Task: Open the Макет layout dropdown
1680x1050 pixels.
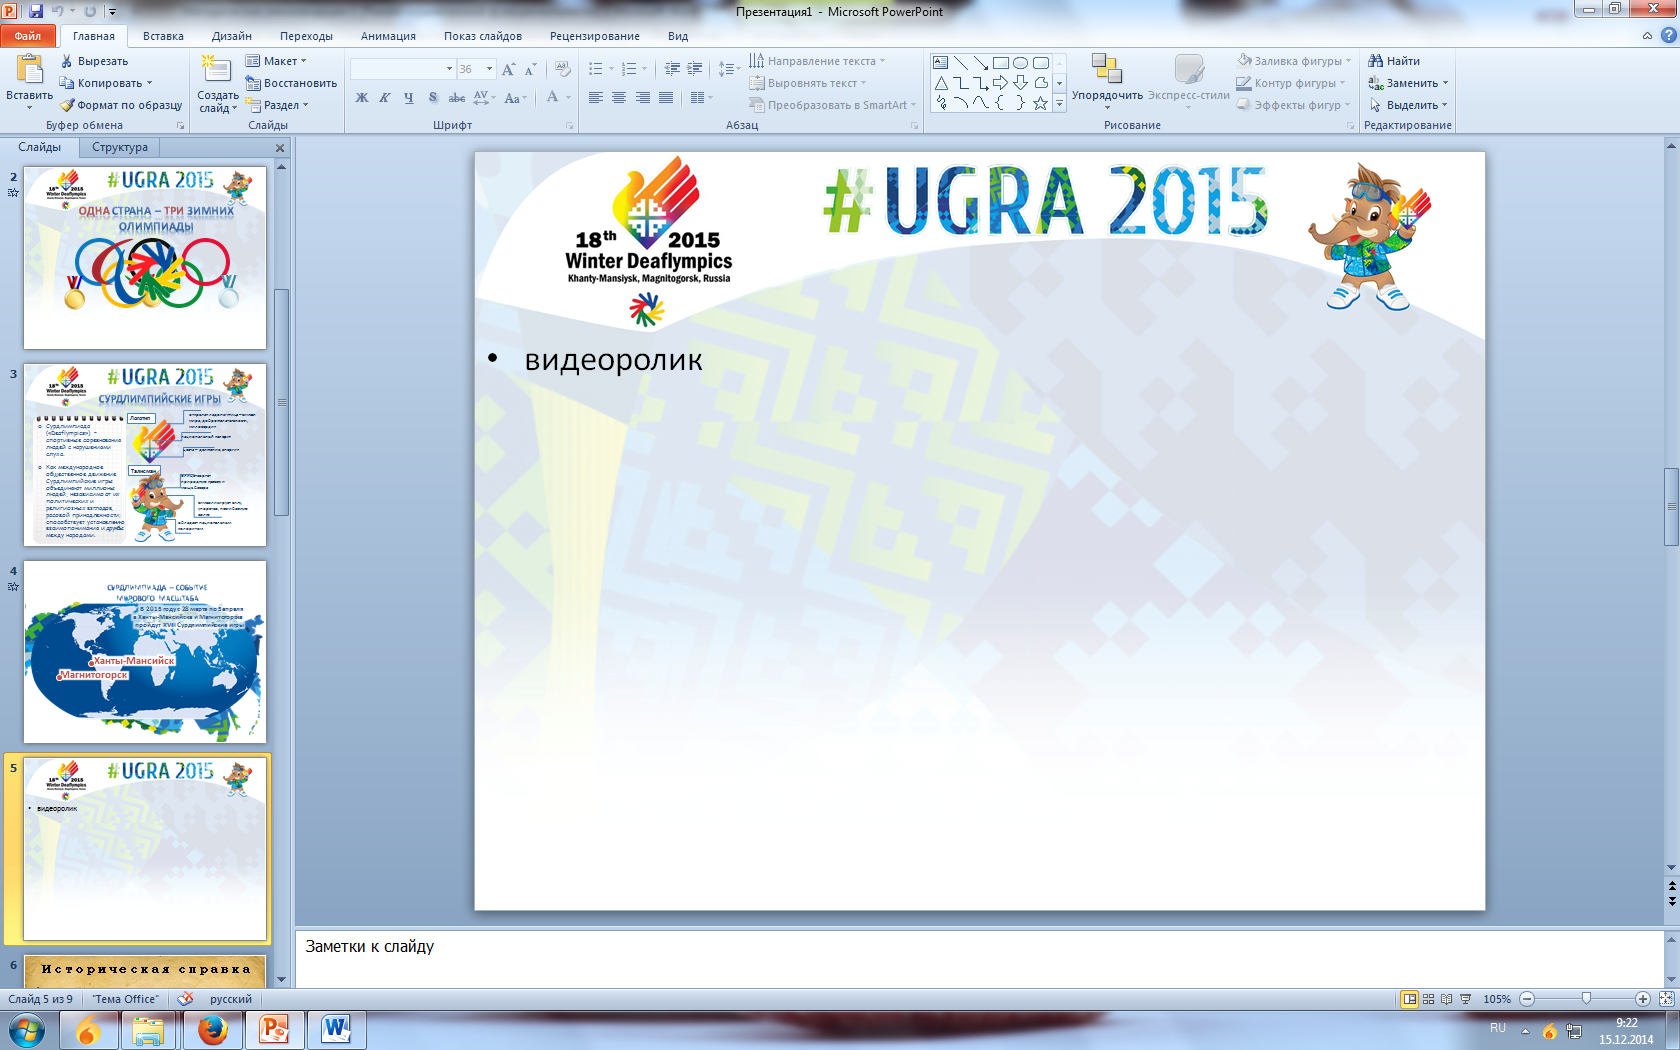Action: [x=276, y=61]
